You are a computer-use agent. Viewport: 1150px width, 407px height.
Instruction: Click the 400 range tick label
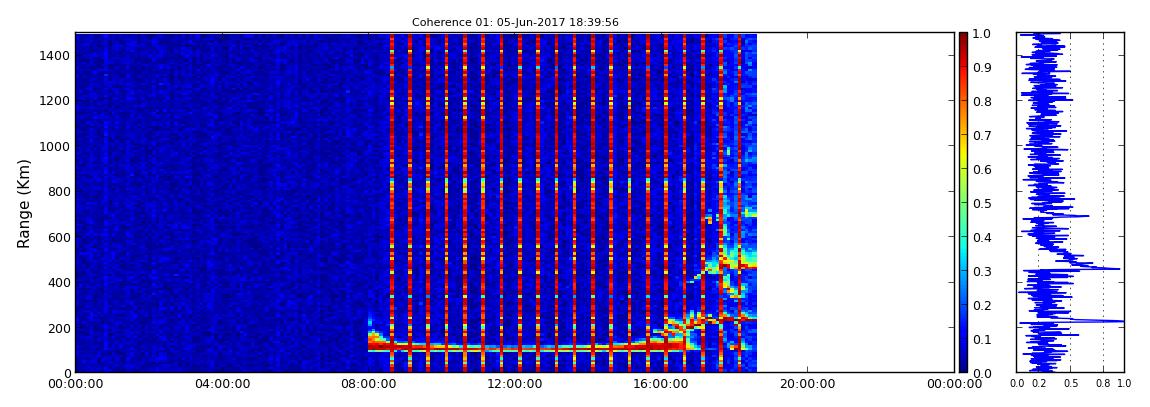pos(57,282)
